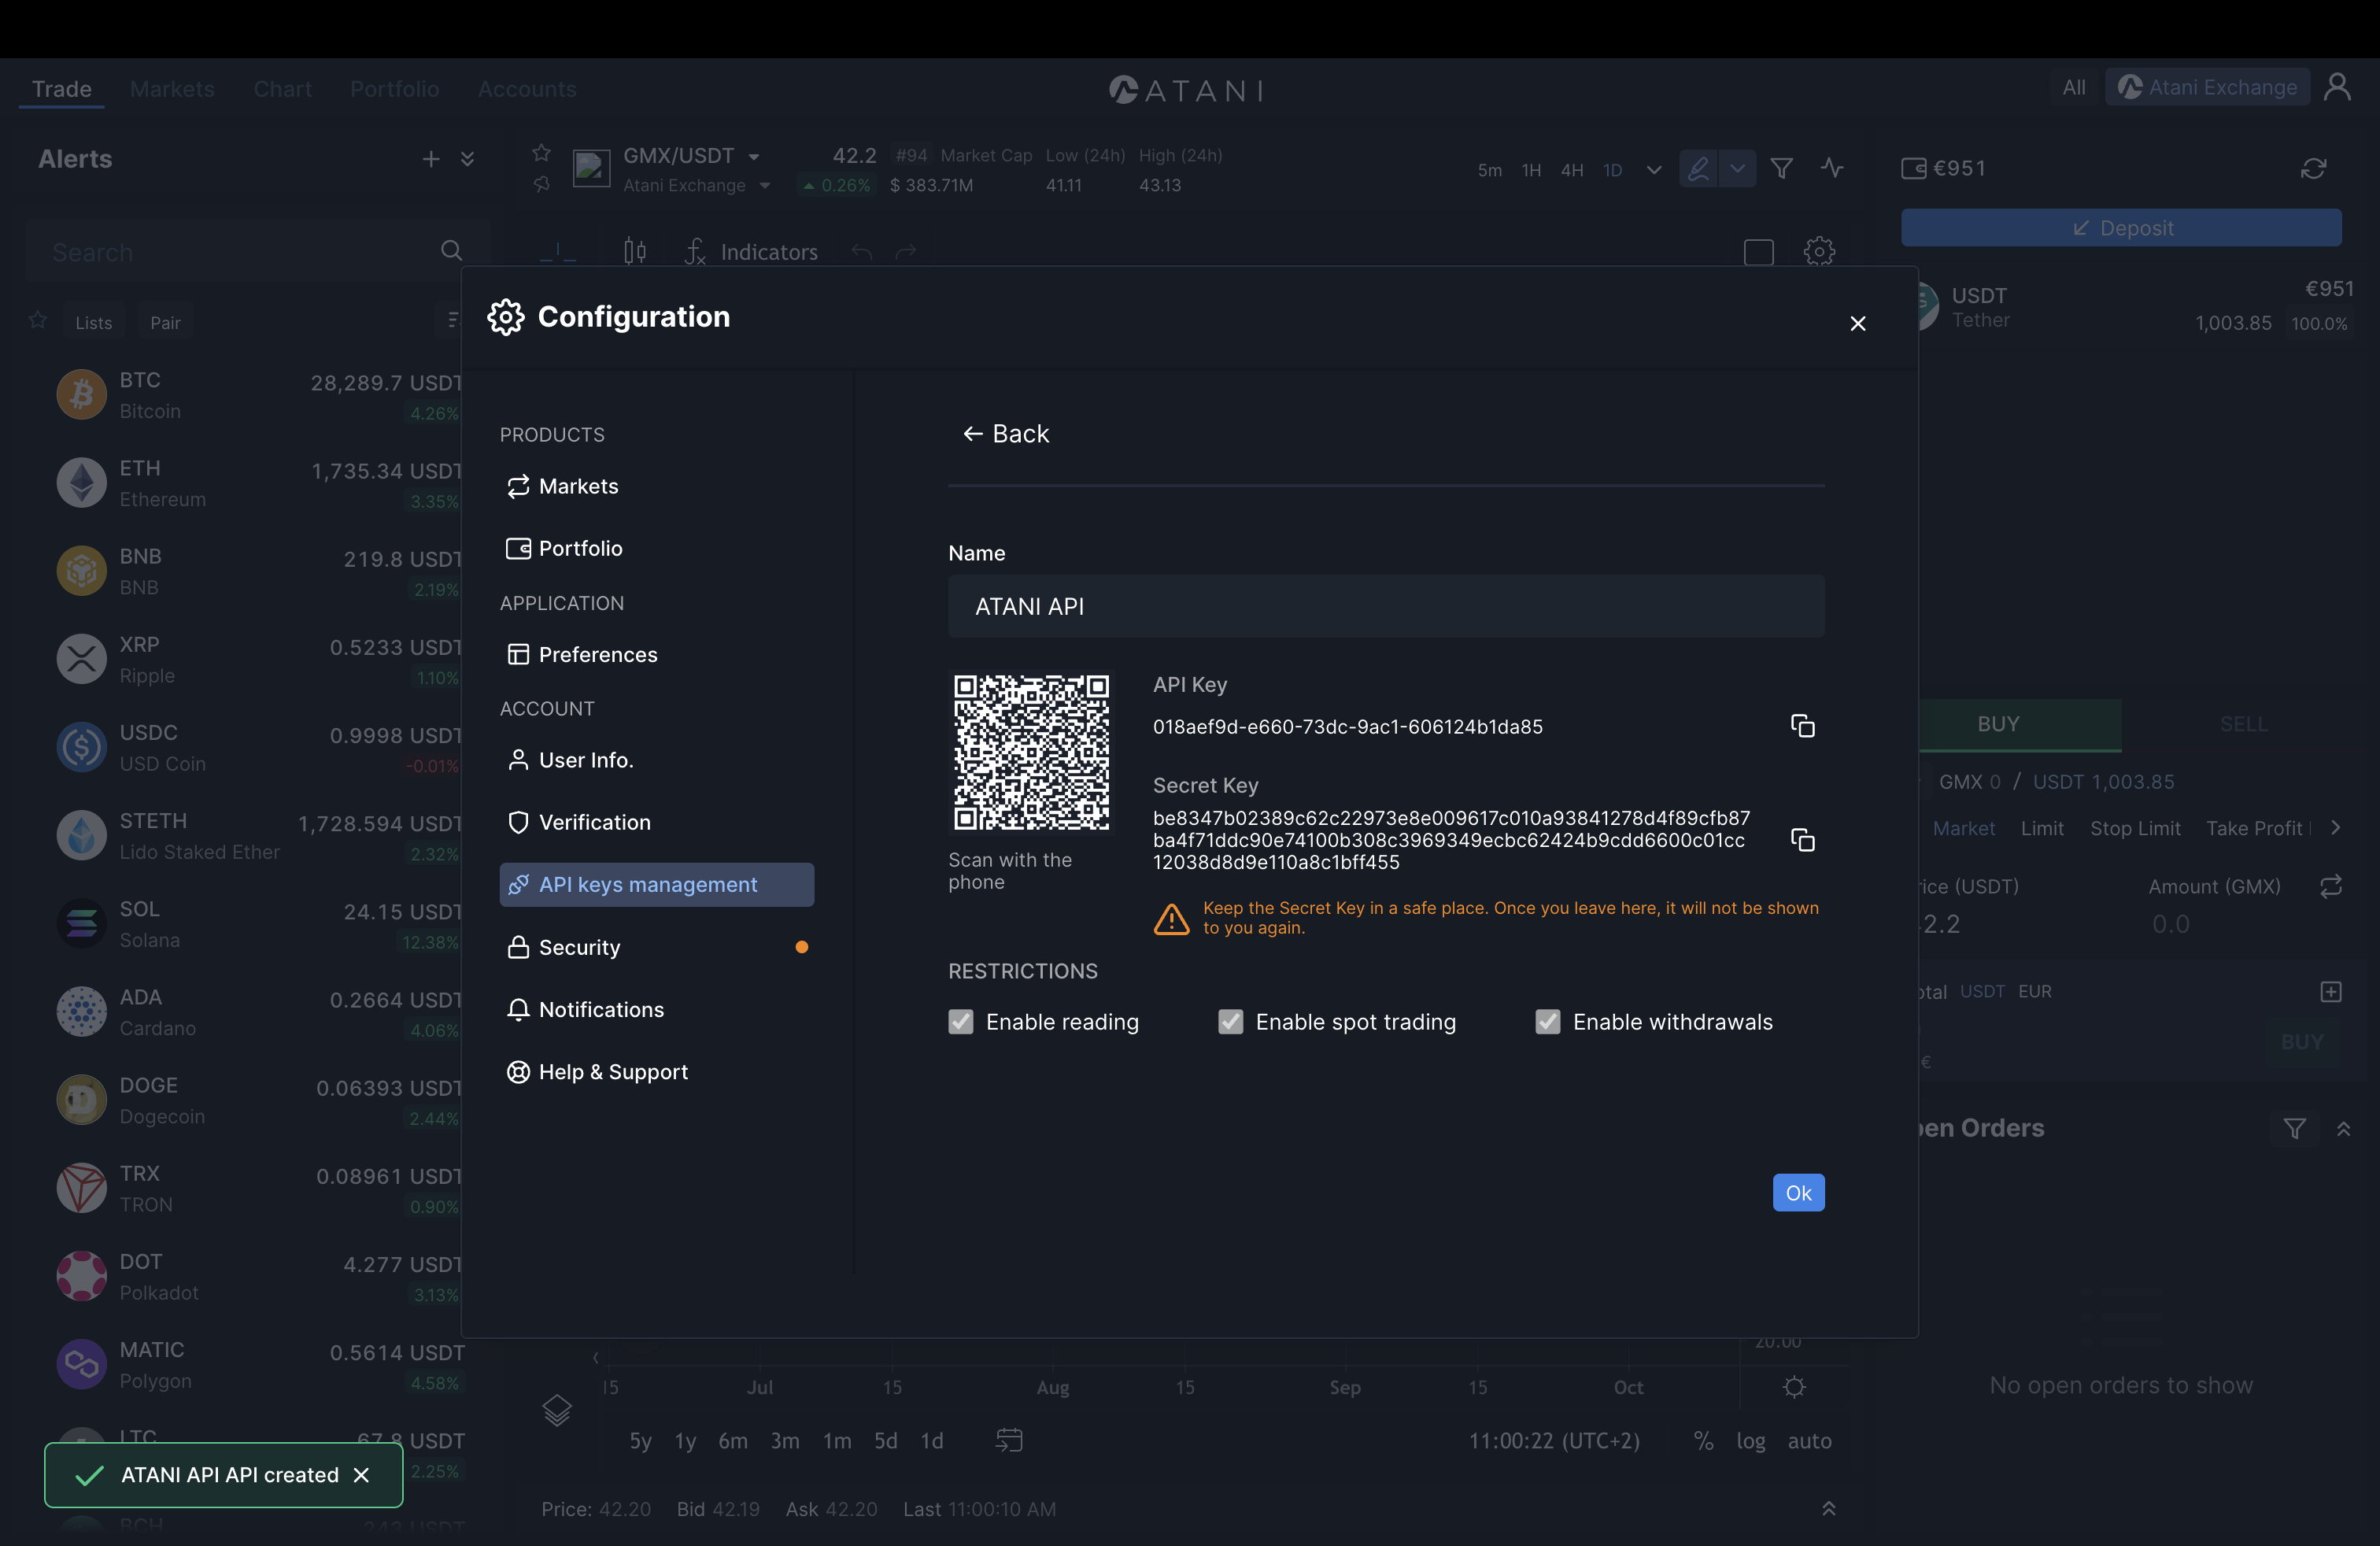This screenshot has height=1546, width=2380.
Task: Filter Open Orders funnel icon
Action: click(2294, 1128)
